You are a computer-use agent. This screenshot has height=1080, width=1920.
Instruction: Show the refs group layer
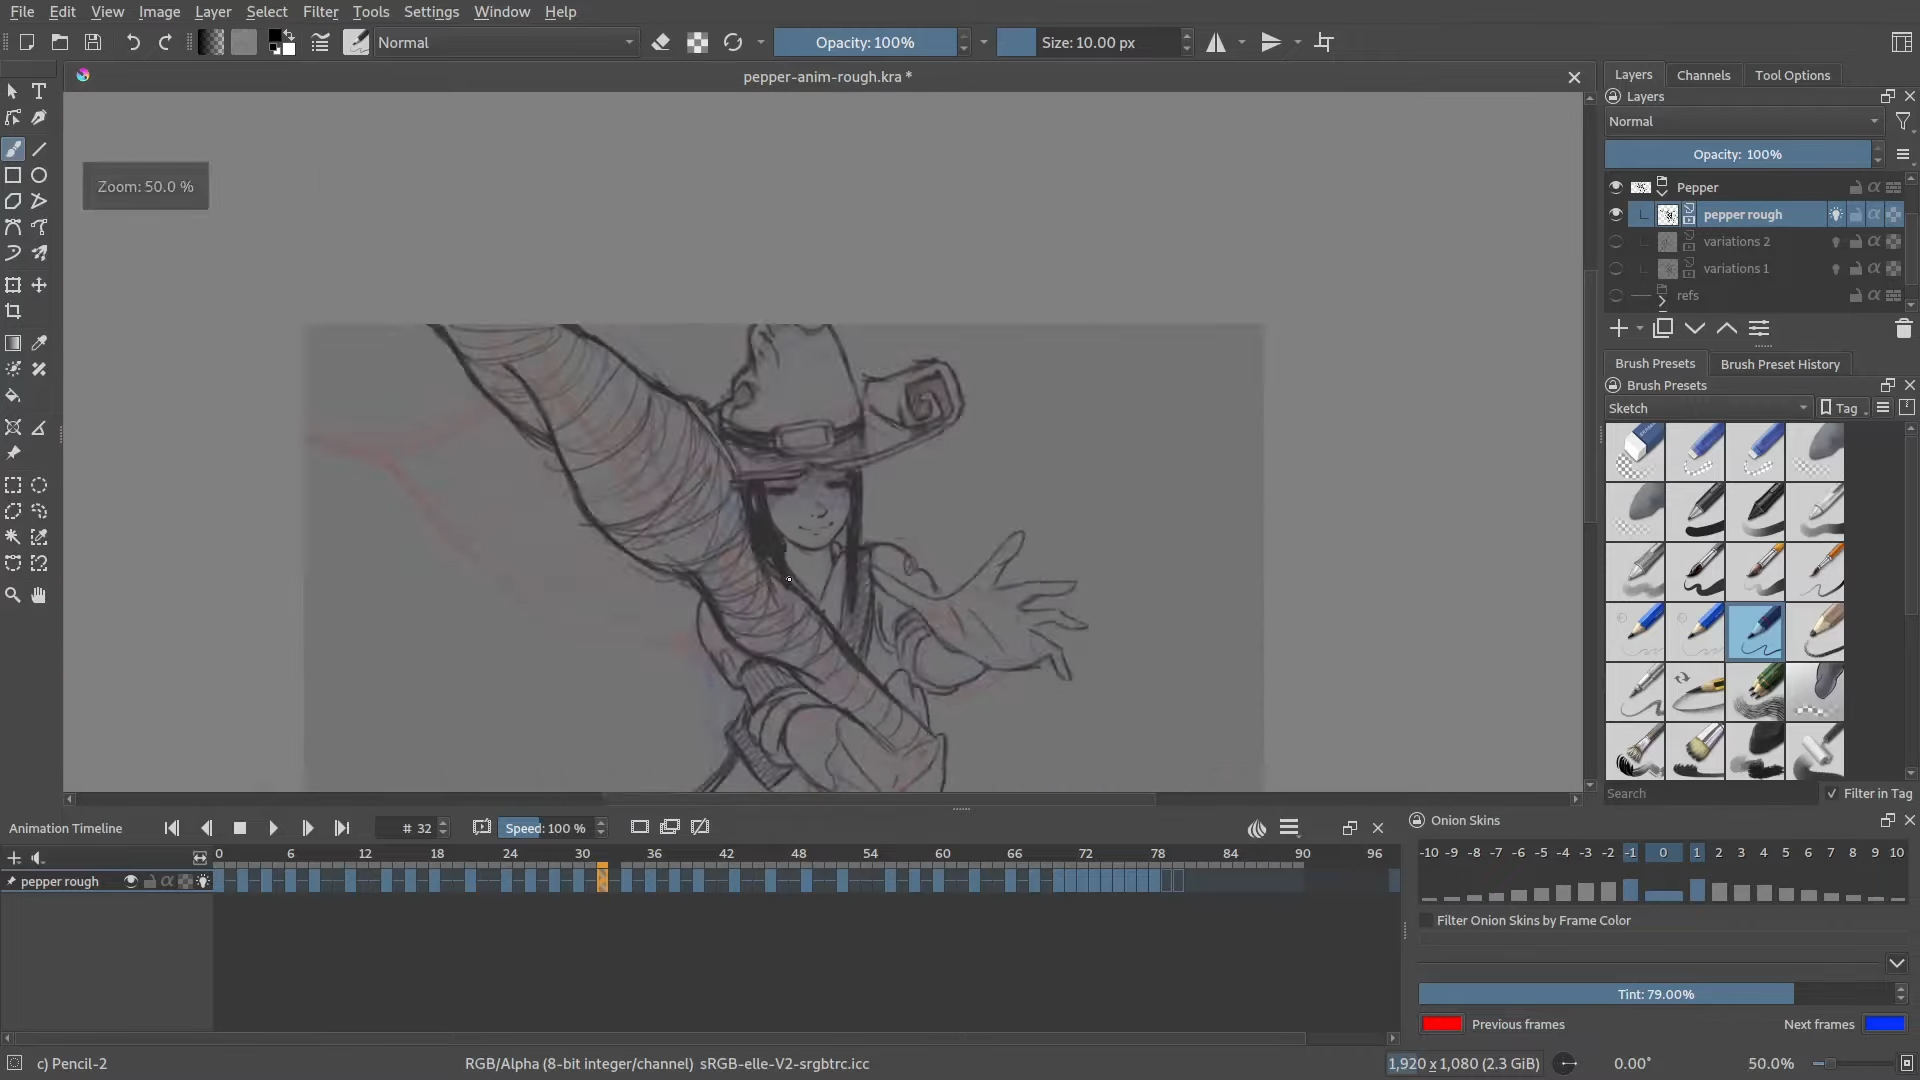click(1615, 295)
